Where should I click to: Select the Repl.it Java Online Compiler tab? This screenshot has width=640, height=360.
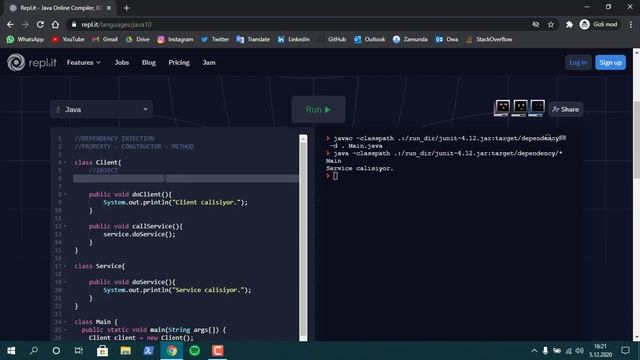[x=60, y=8]
